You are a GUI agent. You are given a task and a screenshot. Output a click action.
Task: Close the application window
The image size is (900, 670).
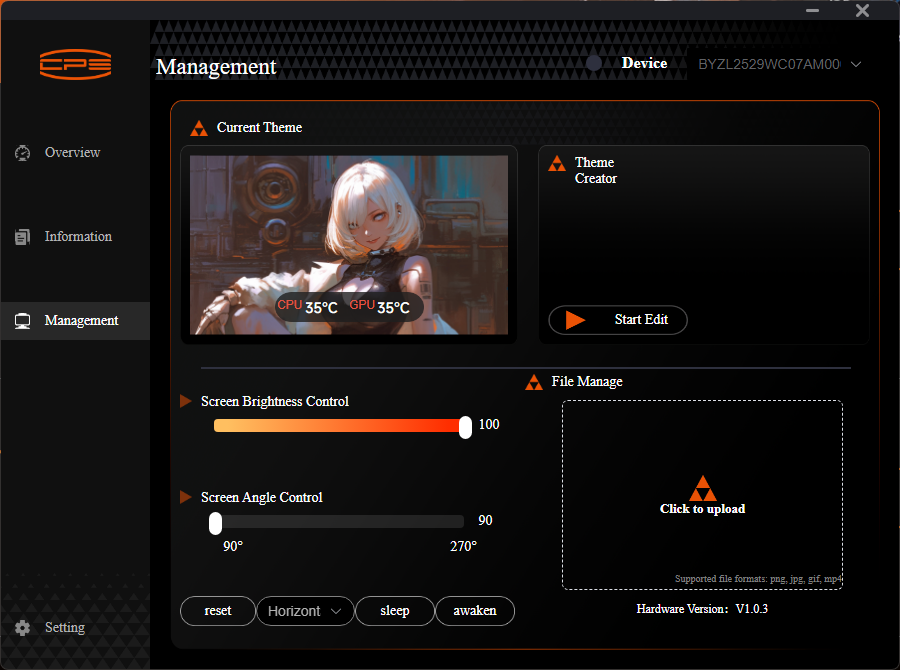[862, 10]
